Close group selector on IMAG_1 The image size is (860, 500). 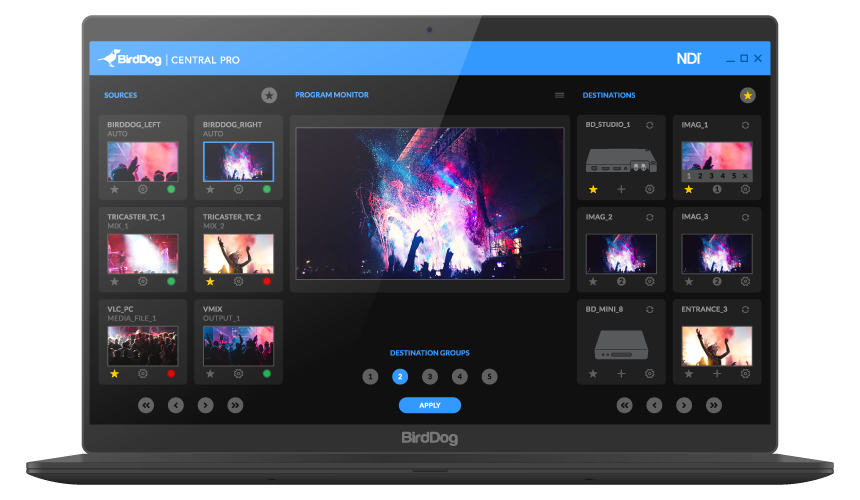click(746, 176)
